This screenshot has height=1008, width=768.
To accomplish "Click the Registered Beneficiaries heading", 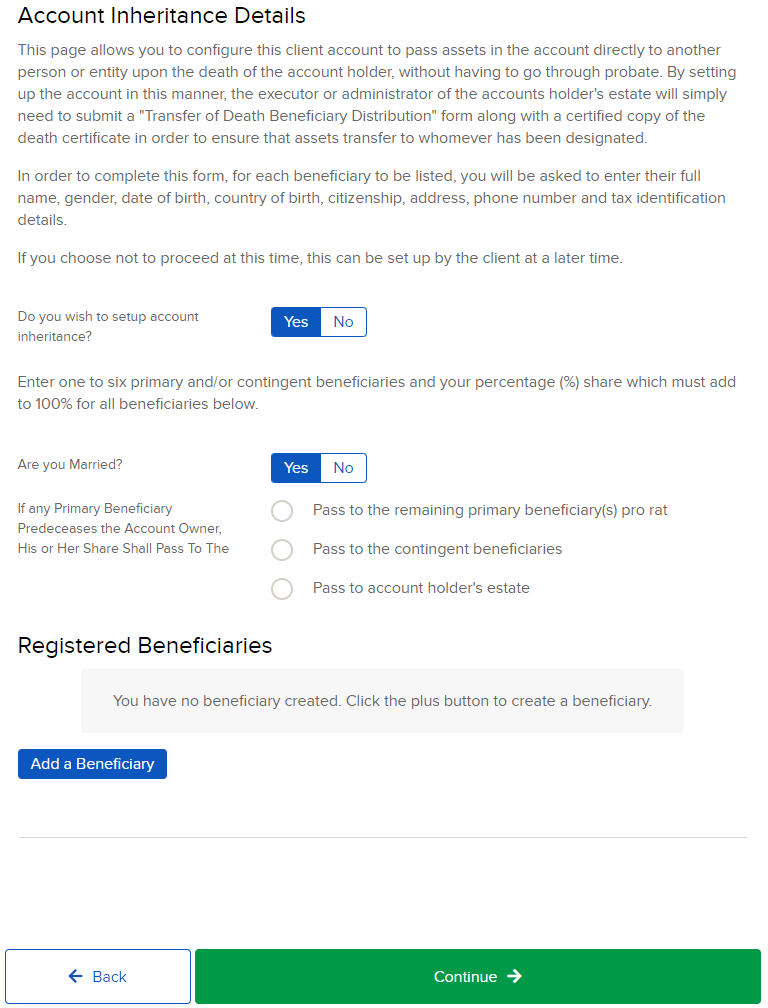I will tap(144, 645).
